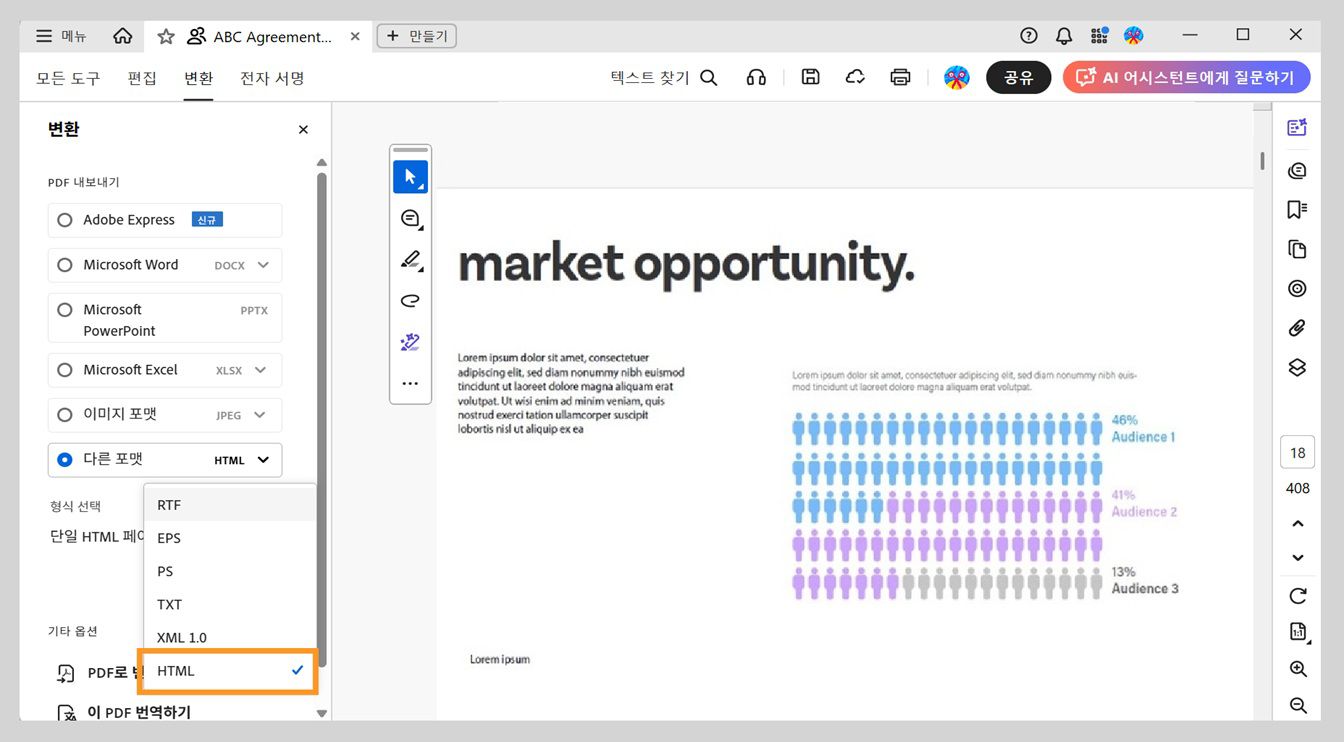This screenshot has height=742, width=1344.
Task: Click the headphones read-aloud icon
Action: [x=756, y=78]
